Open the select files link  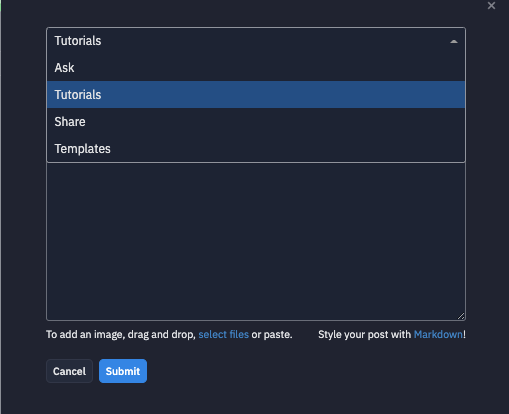coord(224,334)
